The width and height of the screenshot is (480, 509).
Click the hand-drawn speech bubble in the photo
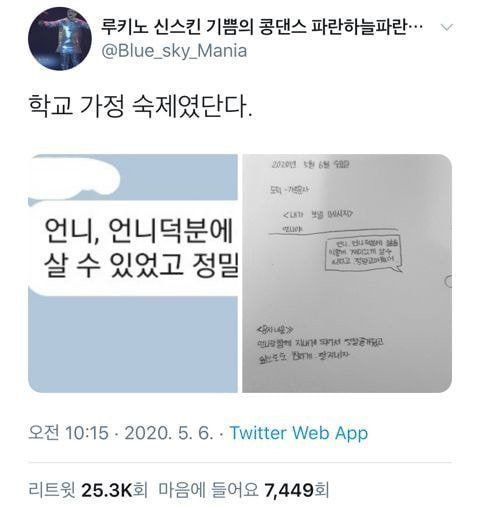point(364,254)
